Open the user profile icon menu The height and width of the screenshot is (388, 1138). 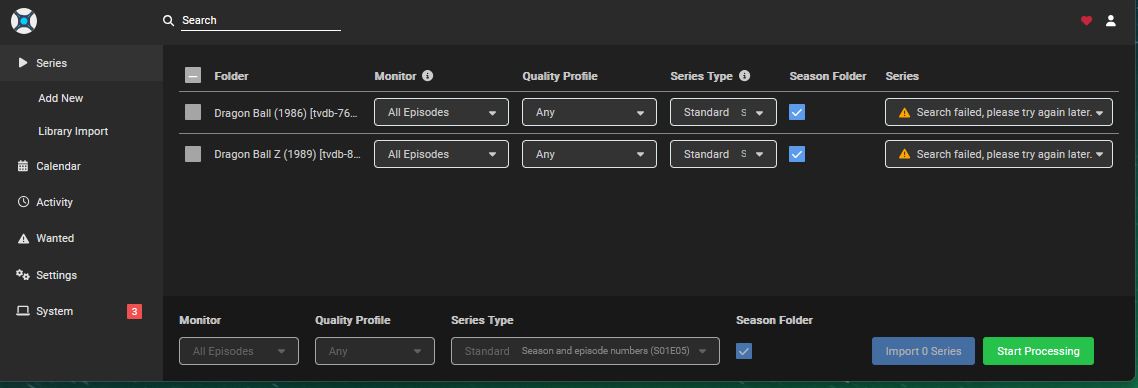coord(1110,21)
